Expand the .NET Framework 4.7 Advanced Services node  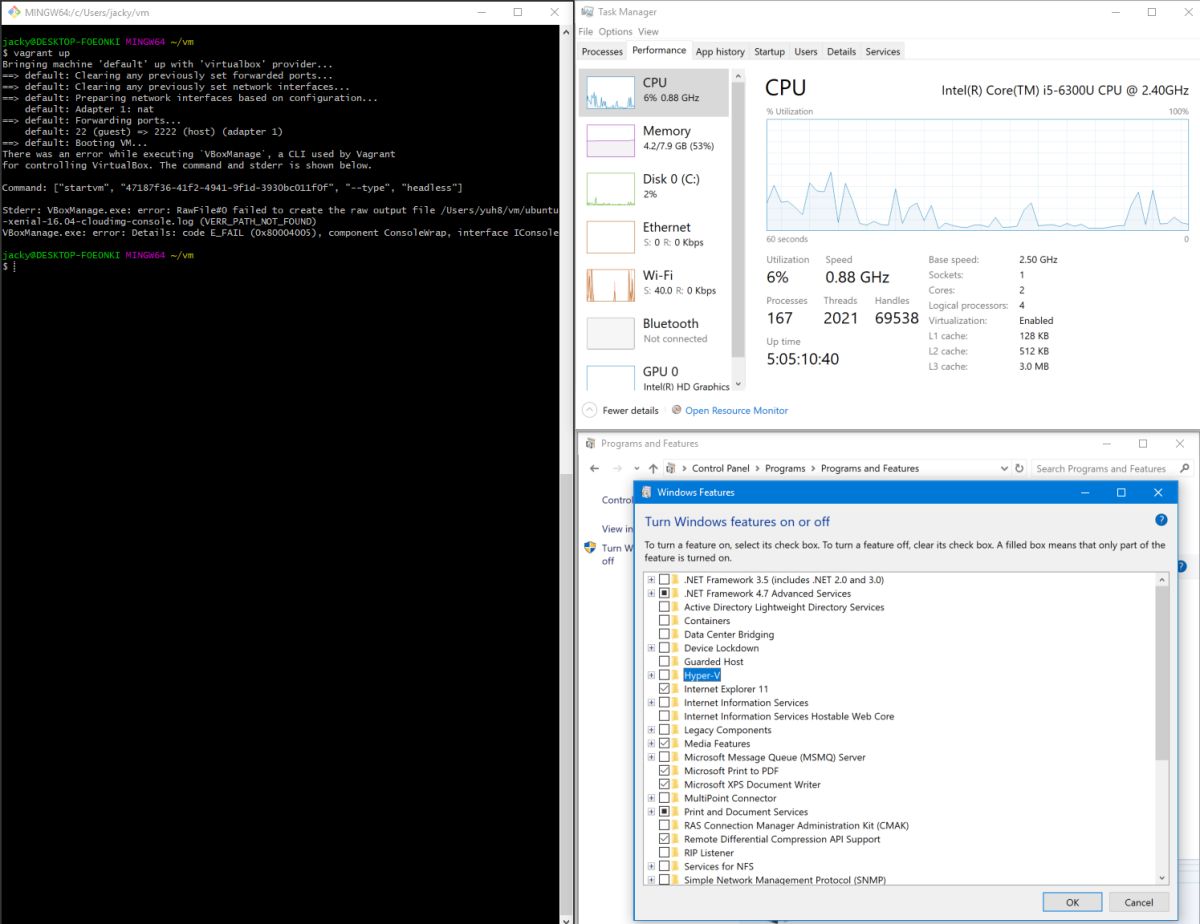(651, 594)
